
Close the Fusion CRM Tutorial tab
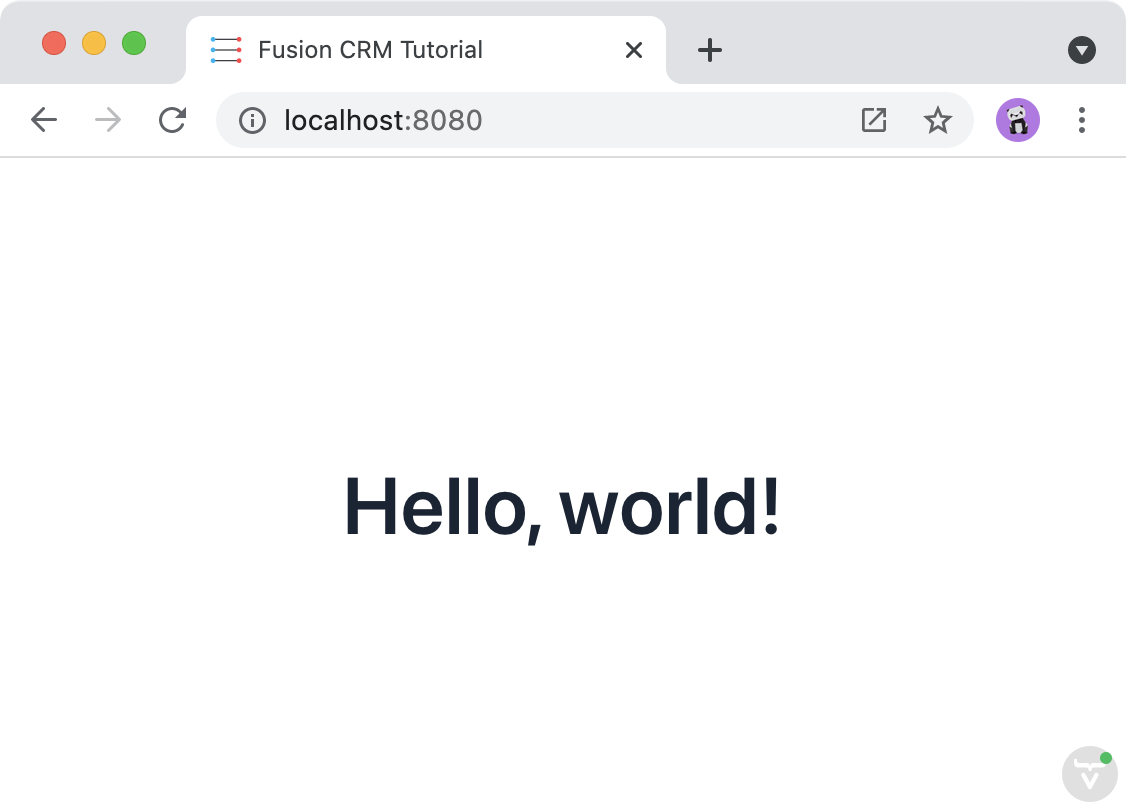pos(633,49)
